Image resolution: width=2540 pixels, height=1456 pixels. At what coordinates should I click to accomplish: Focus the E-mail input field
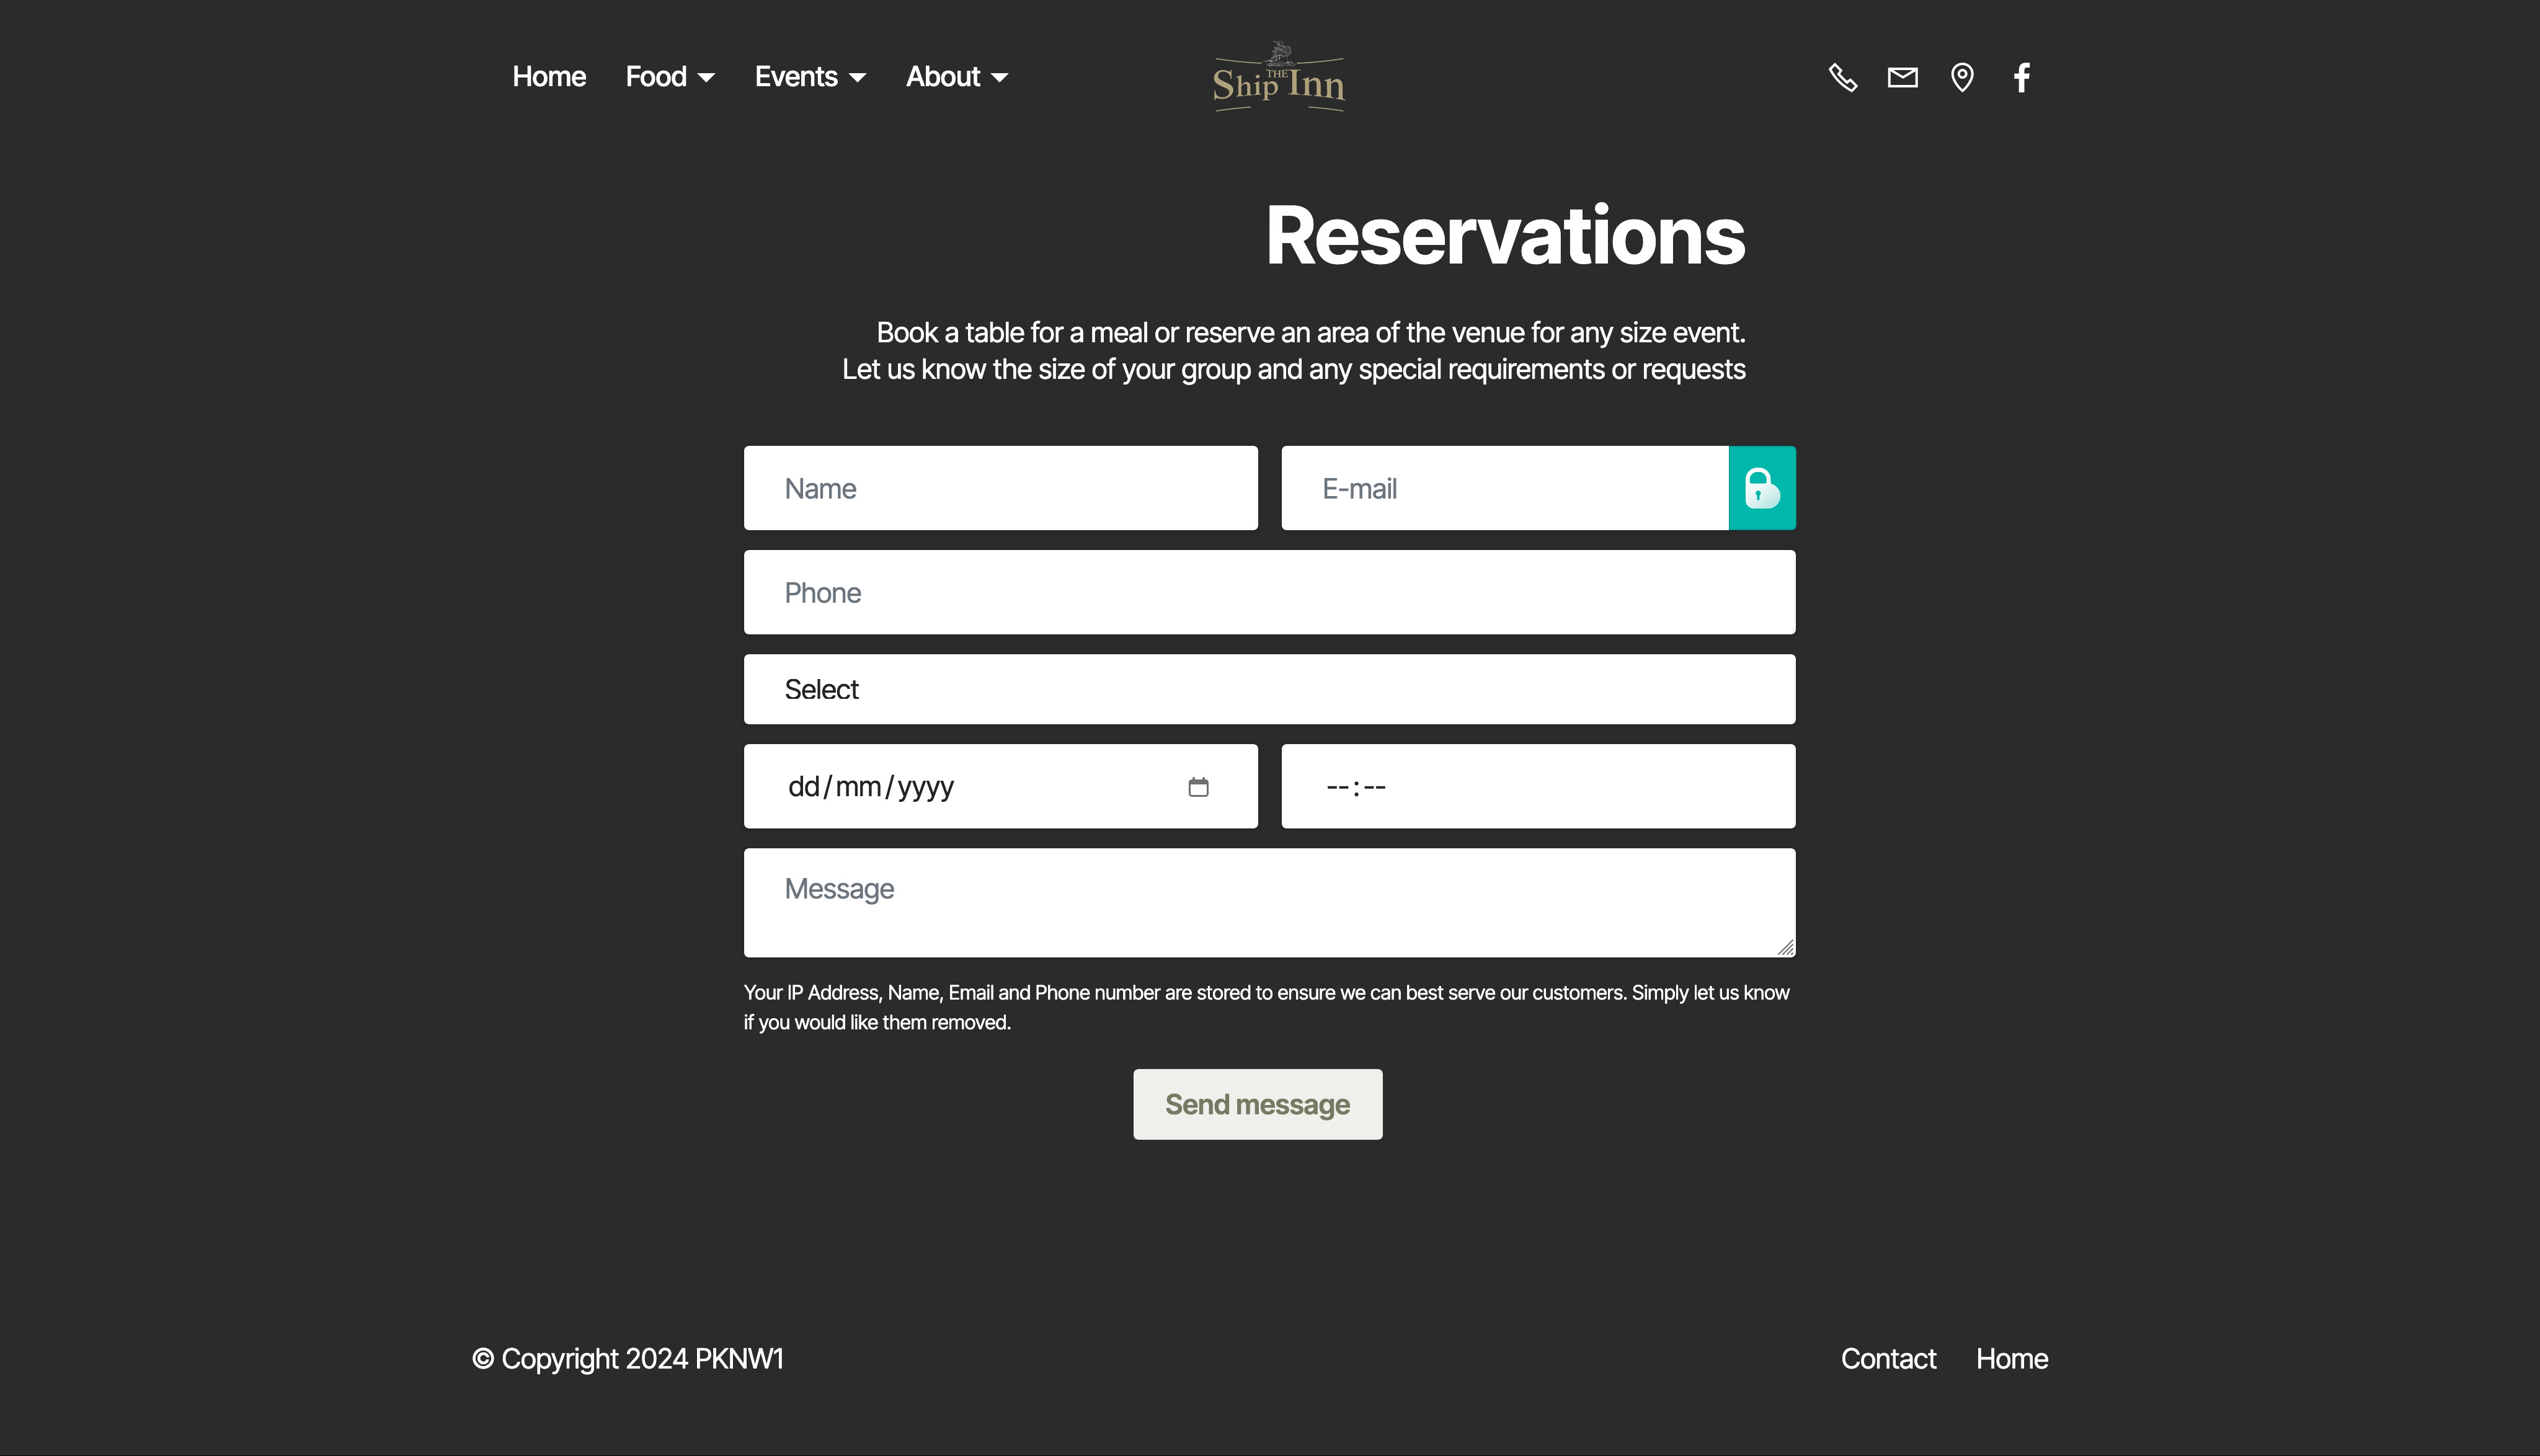1505,488
